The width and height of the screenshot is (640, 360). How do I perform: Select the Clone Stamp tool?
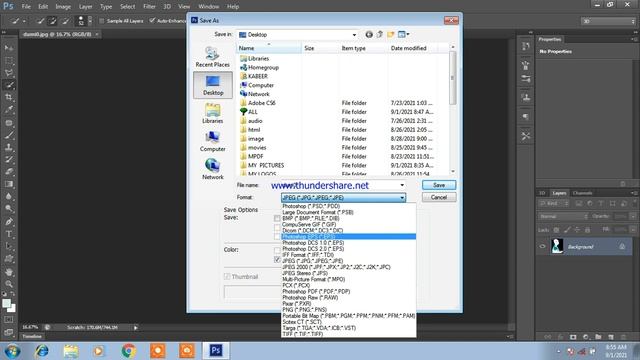[x=9, y=147]
